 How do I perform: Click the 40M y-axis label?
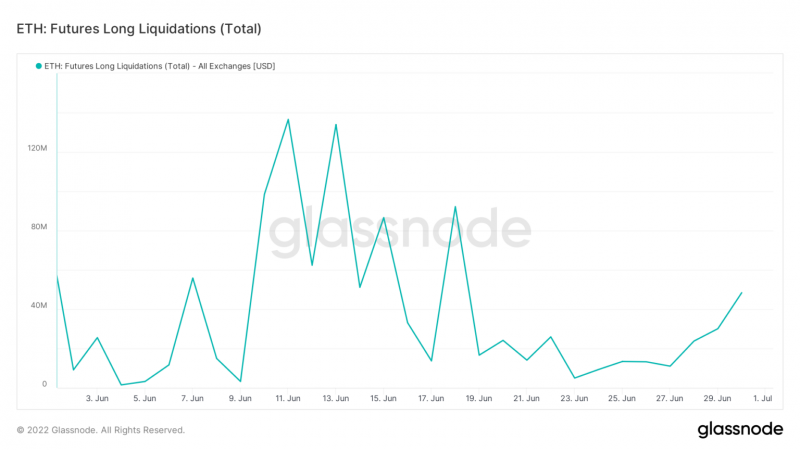coord(38,305)
